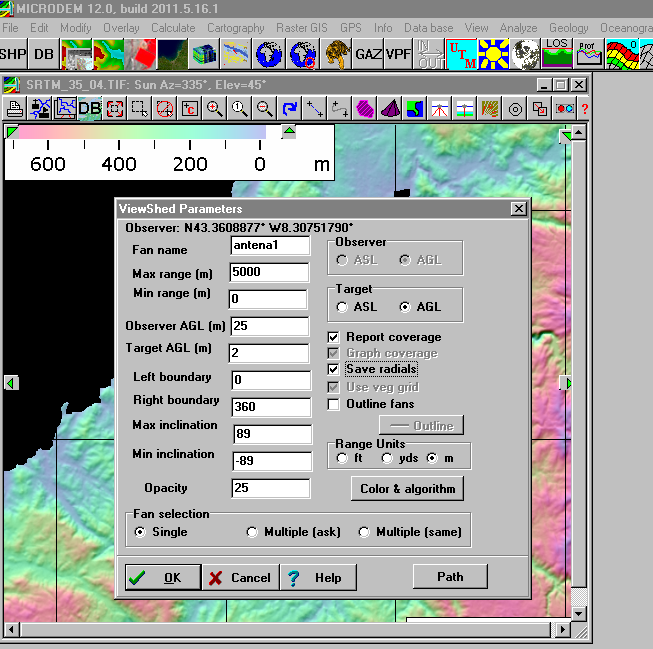Click the Max range (m) field

(269, 272)
